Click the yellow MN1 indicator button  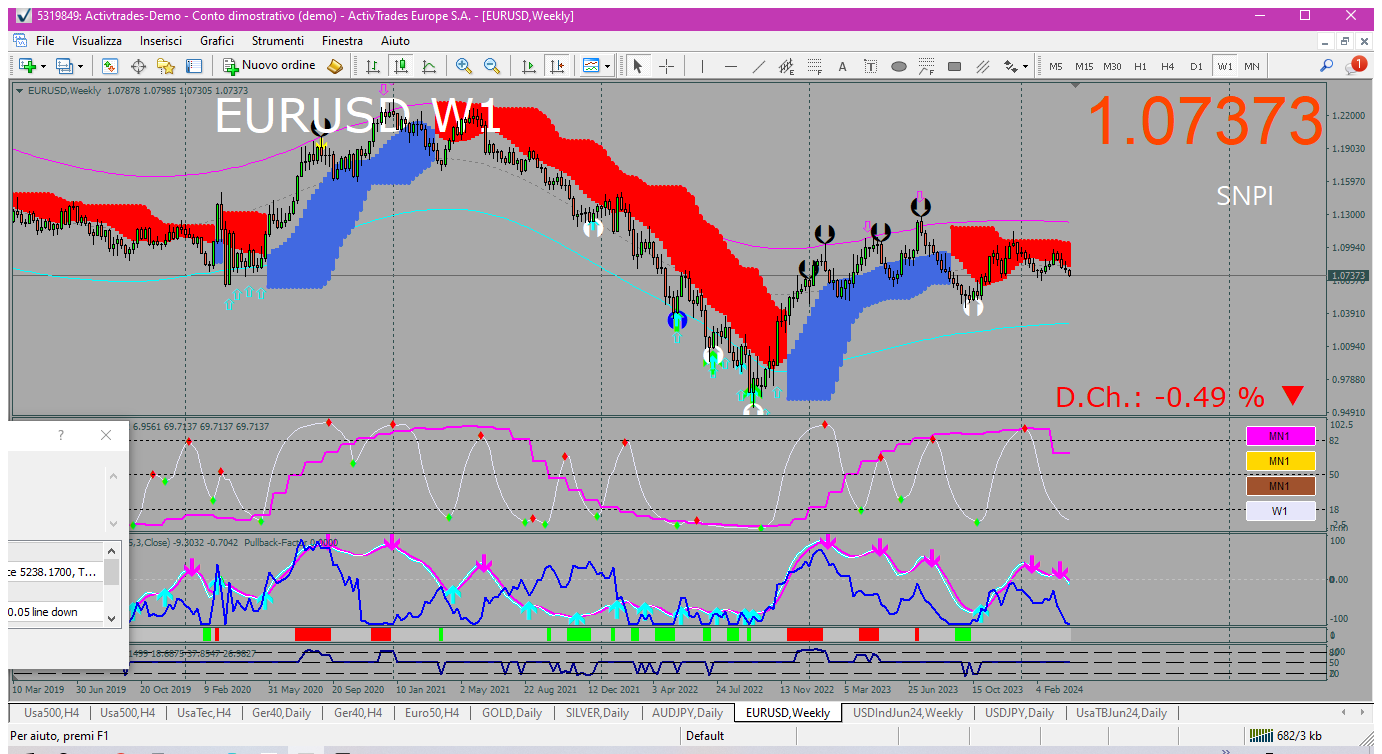coord(1280,461)
